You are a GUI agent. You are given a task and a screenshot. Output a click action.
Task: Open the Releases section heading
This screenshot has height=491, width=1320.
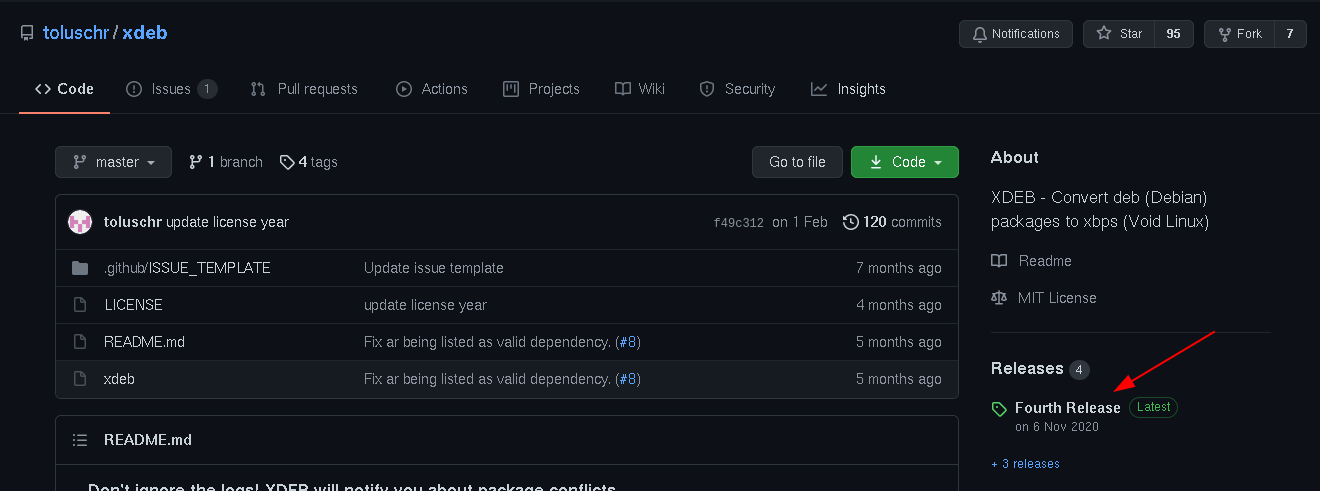click(x=1027, y=369)
